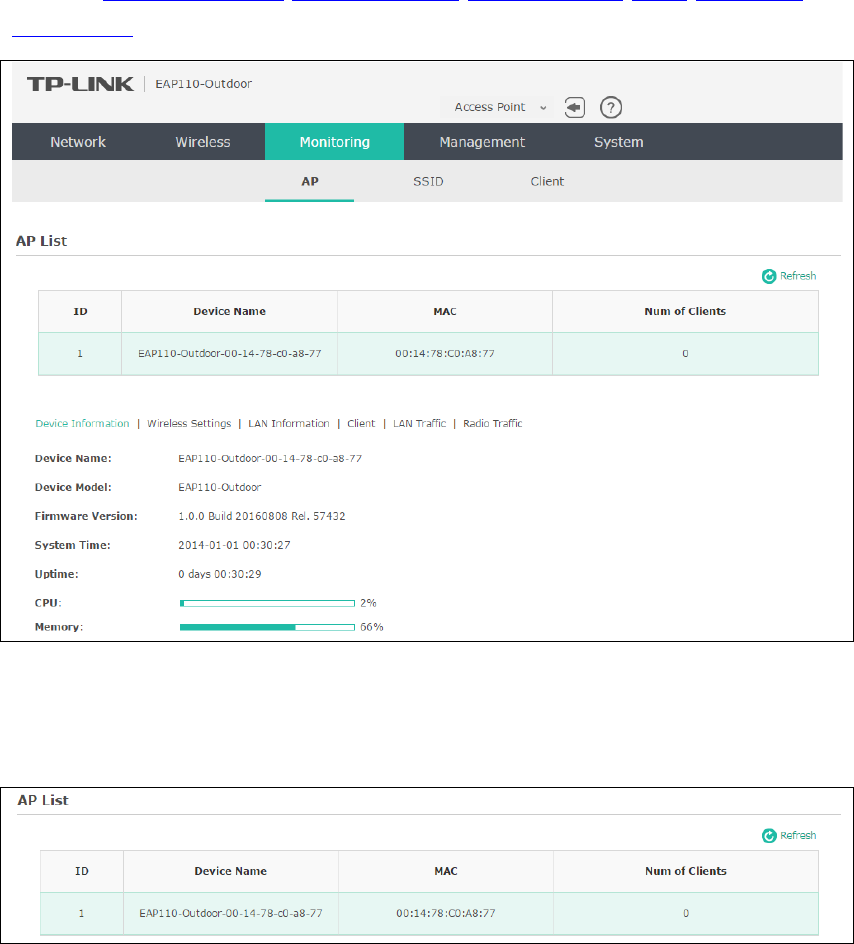The image size is (854, 944).
Task: Click the CPU usage progress bar
Action: pyautogui.click(x=267, y=603)
